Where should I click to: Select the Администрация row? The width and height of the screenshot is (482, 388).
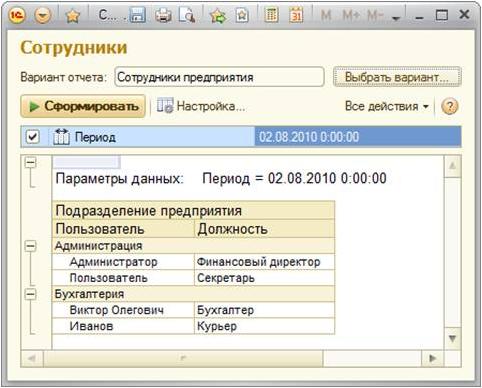[193, 246]
